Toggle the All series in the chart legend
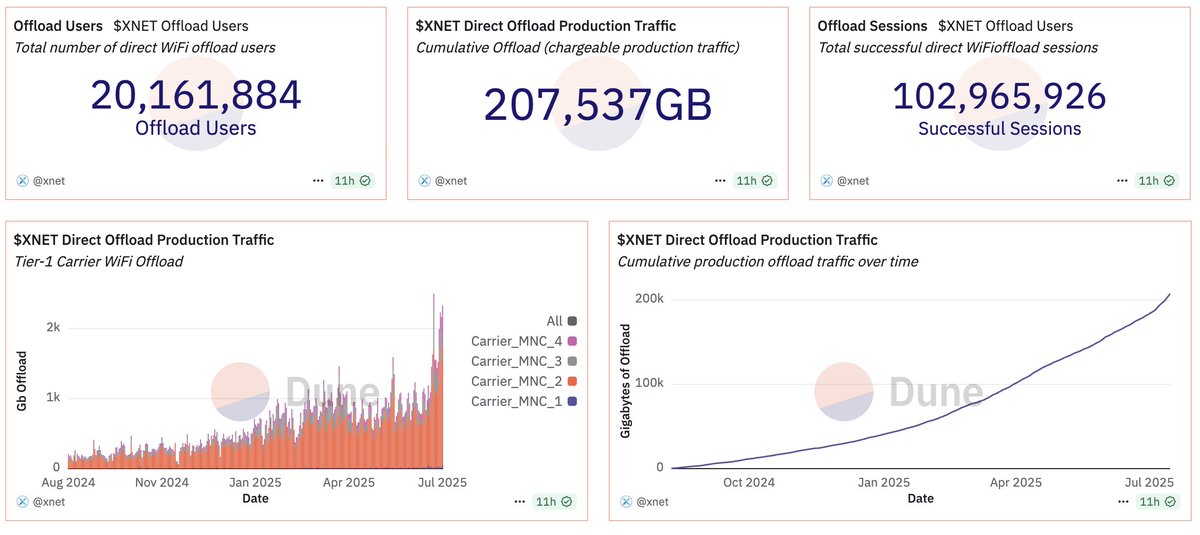 [x=562, y=321]
